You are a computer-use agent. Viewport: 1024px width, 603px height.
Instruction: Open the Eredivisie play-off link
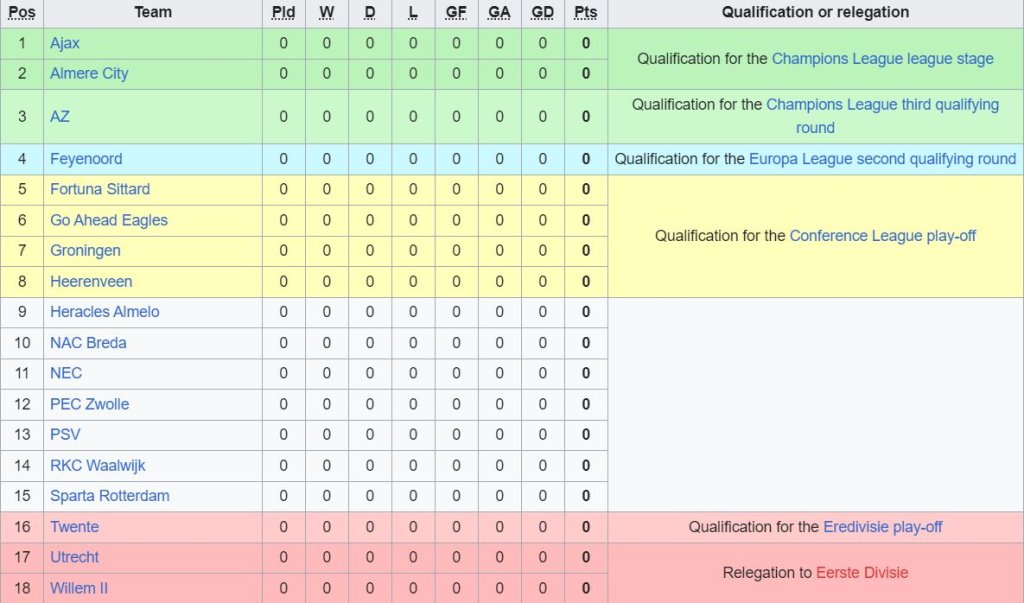pos(883,527)
